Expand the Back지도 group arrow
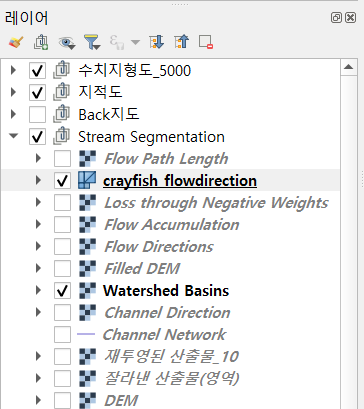This screenshot has width=364, height=409. click(x=13, y=114)
